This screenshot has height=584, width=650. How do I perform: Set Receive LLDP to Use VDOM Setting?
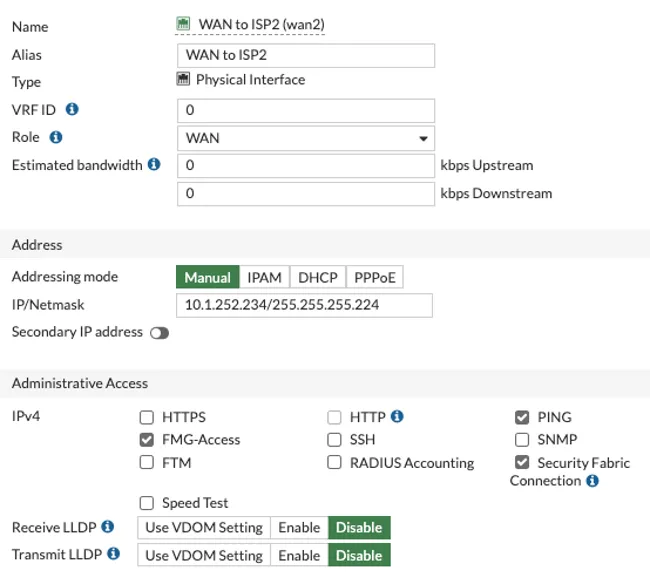click(x=204, y=527)
